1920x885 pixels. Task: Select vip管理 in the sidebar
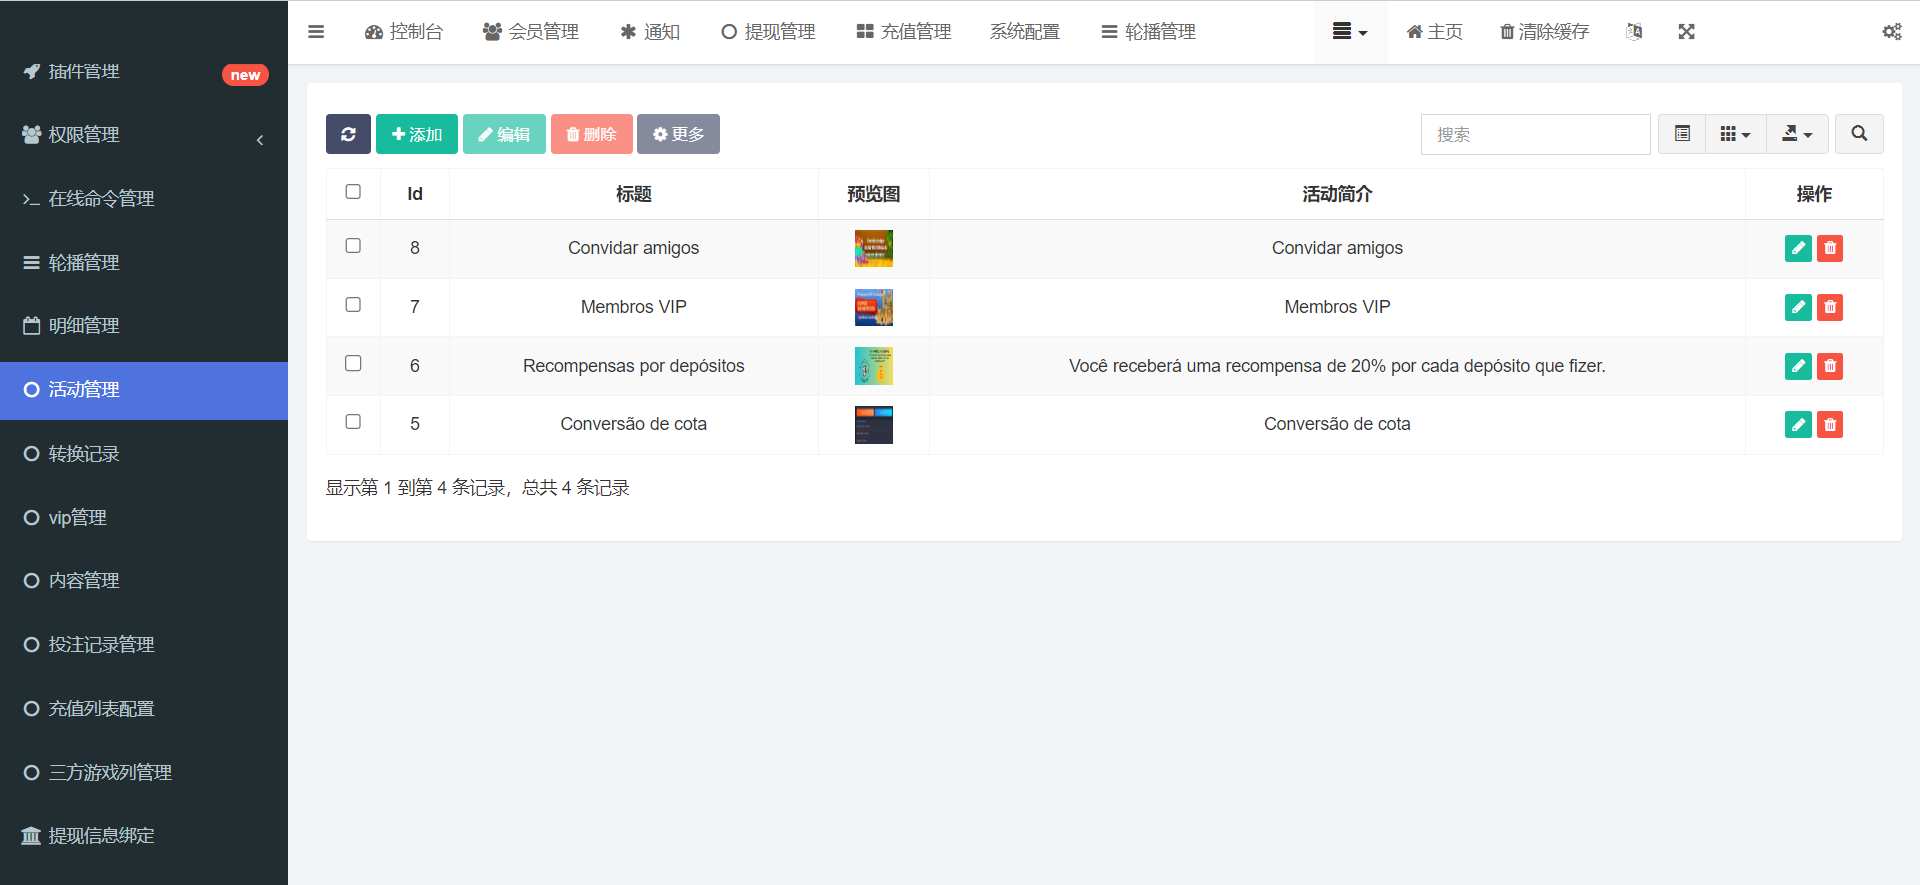pos(78,518)
